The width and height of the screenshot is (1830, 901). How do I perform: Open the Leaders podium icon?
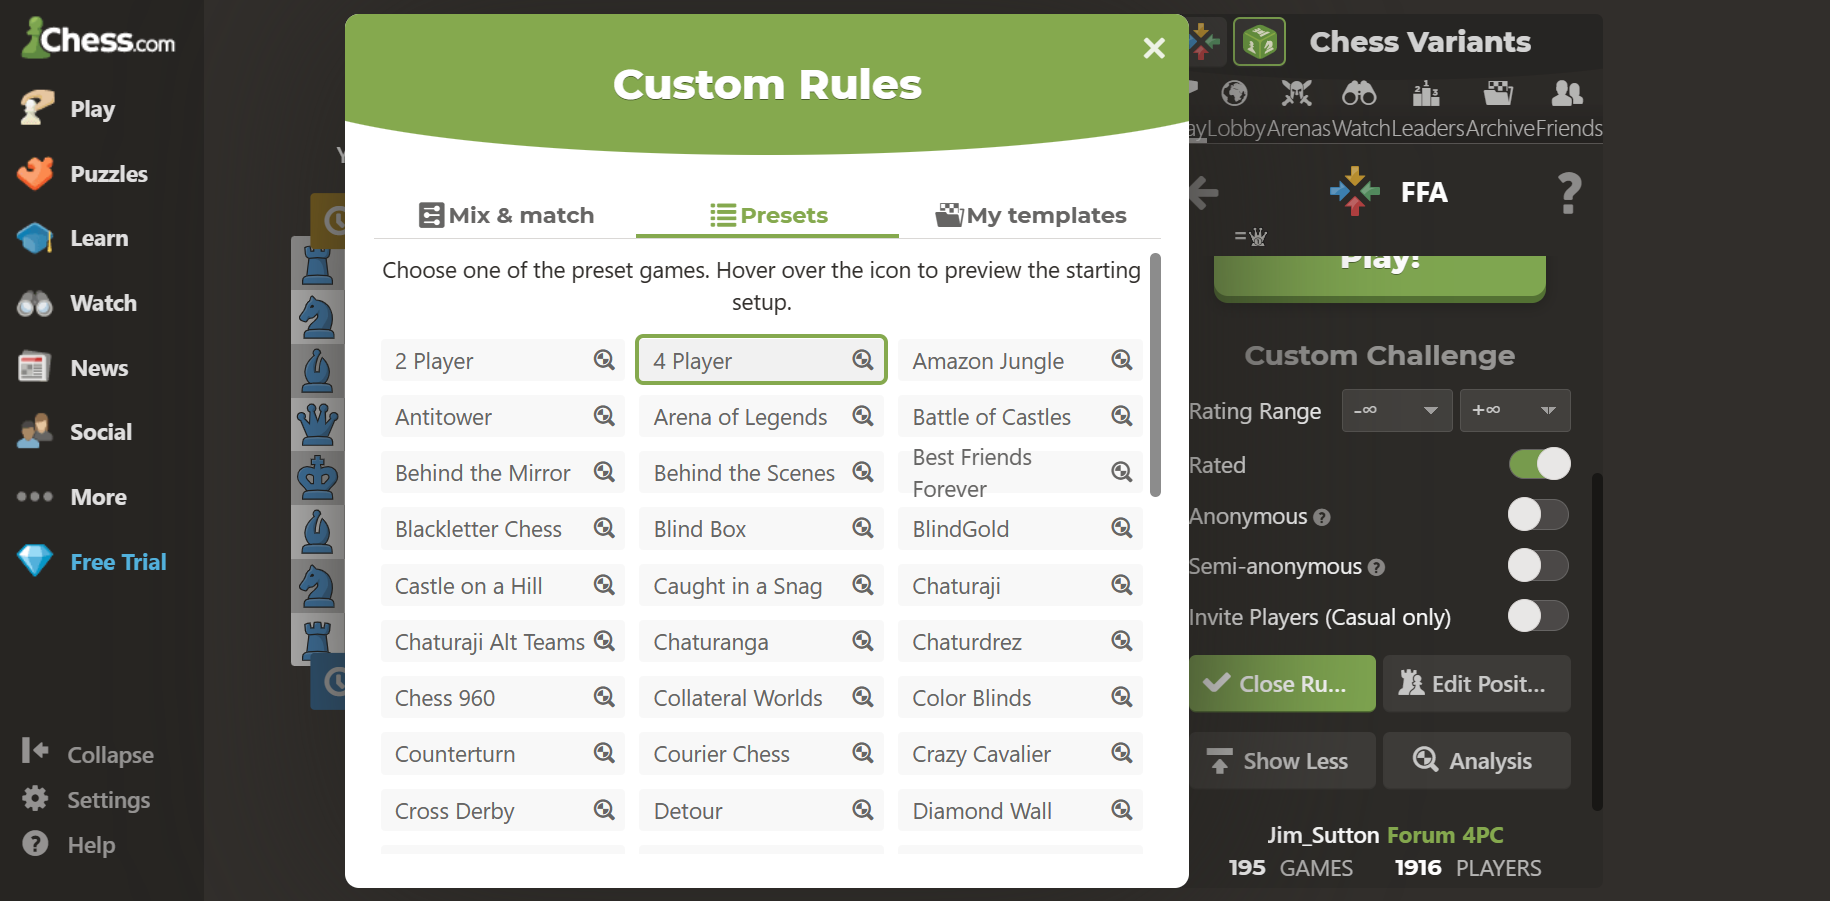click(x=1426, y=94)
